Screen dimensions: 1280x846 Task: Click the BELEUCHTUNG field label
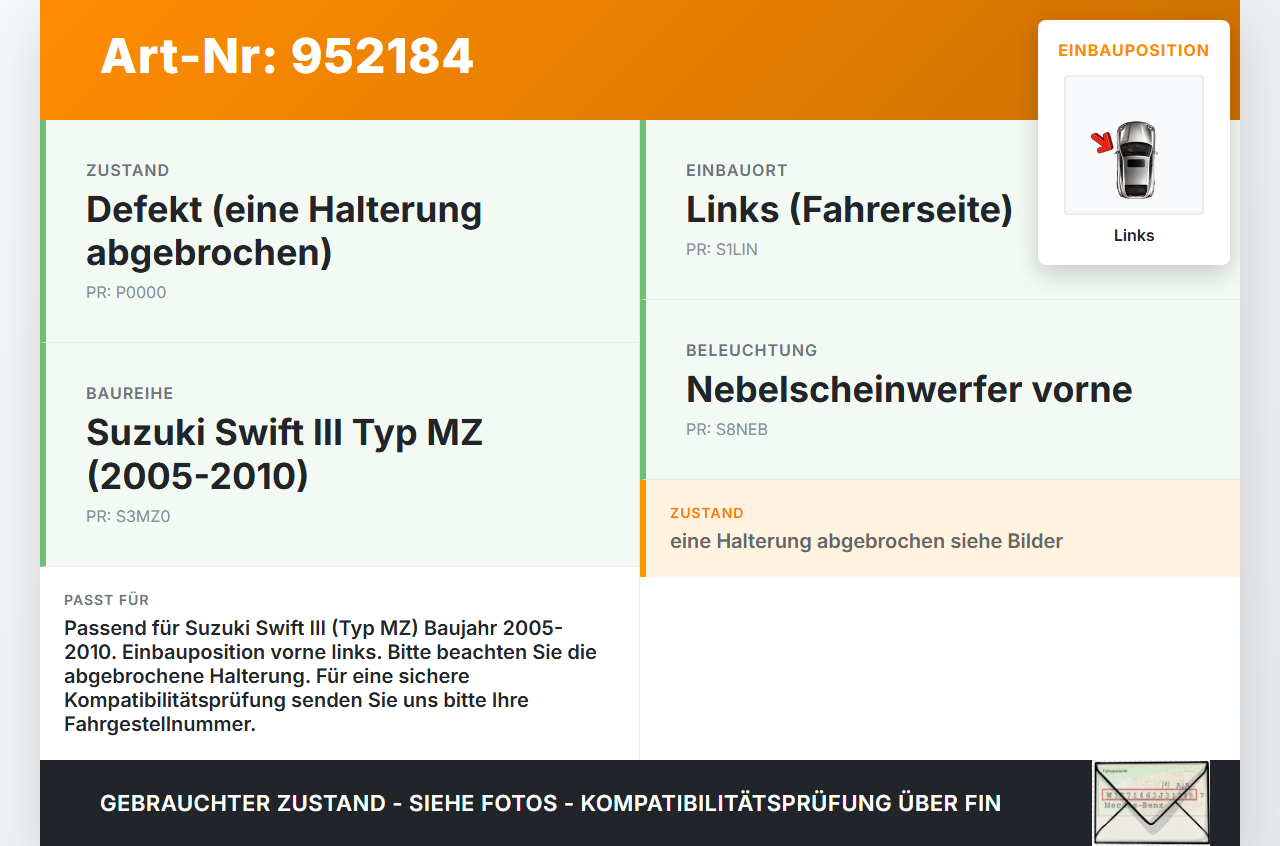752,351
